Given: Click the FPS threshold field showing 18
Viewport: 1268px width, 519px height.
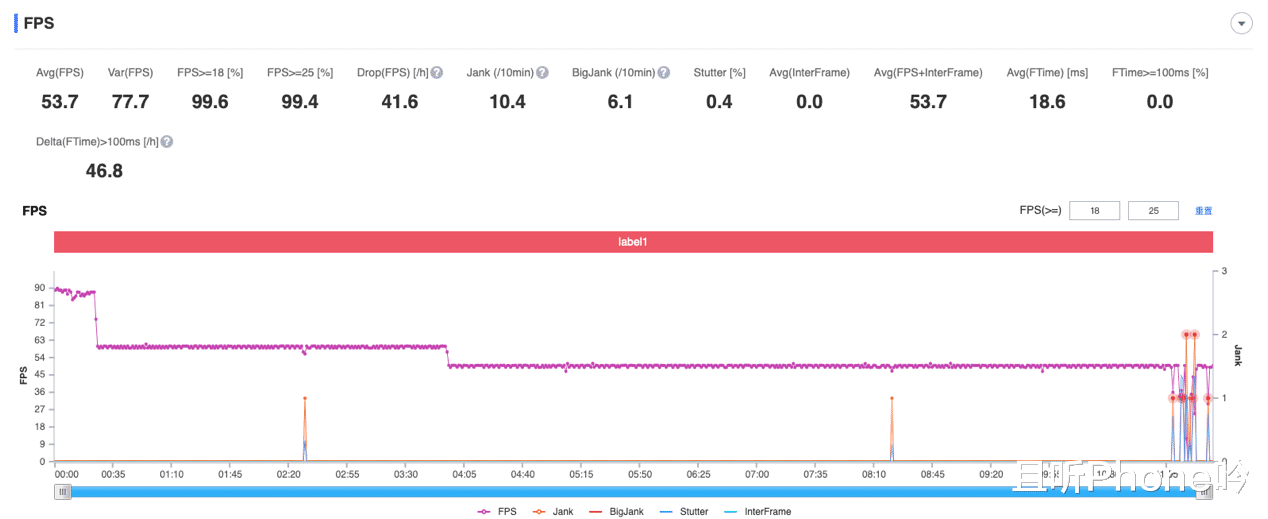Looking at the screenshot, I should [1094, 211].
